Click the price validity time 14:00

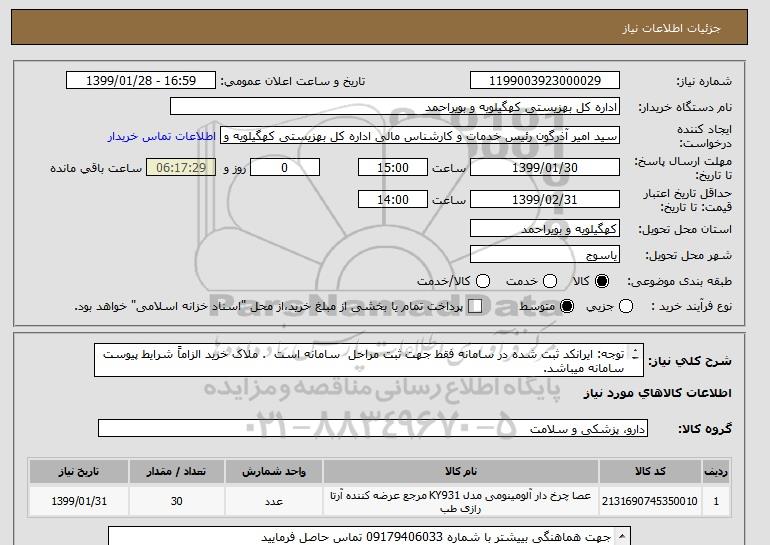click(393, 199)
